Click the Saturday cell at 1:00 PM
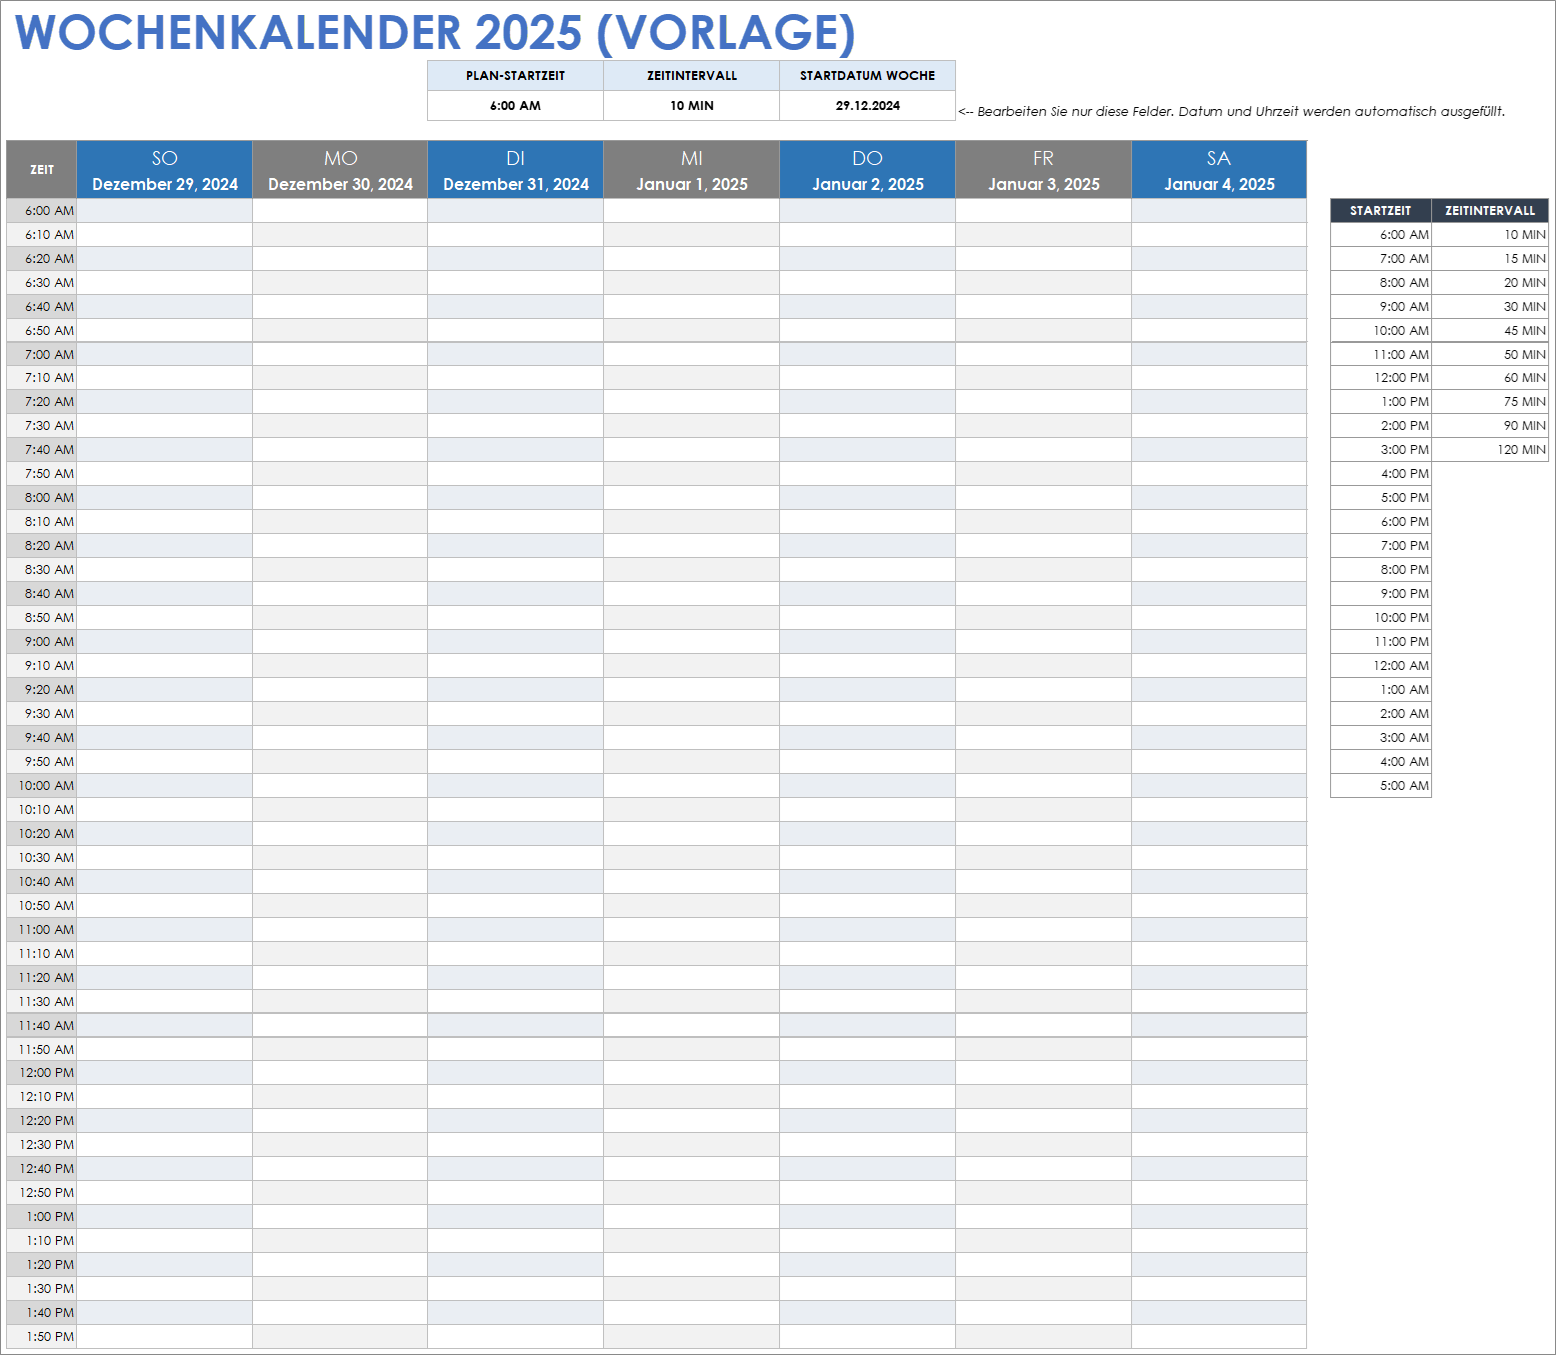 pyautogui.click(x=1219, y=1217)
